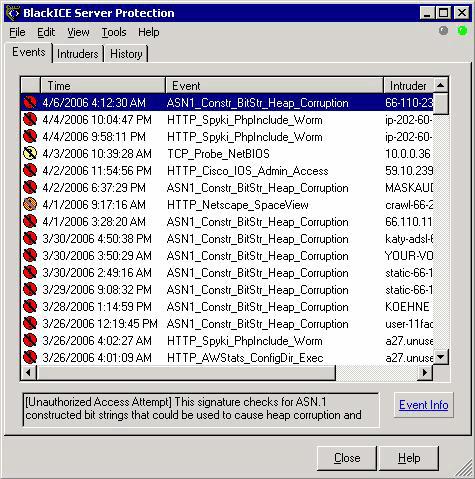The image size is (475, 479).
Task: Click the Help button at bottom
Action: coord(409,458)
